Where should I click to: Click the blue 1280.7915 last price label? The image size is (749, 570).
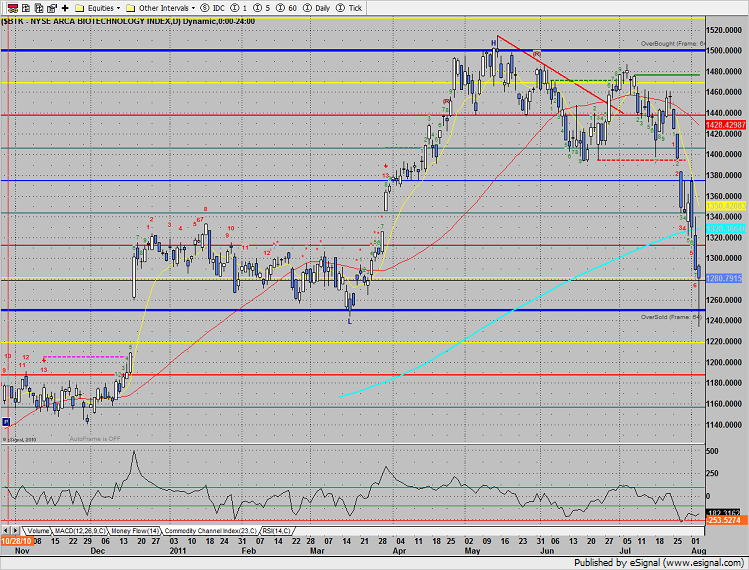pos(724,278)
